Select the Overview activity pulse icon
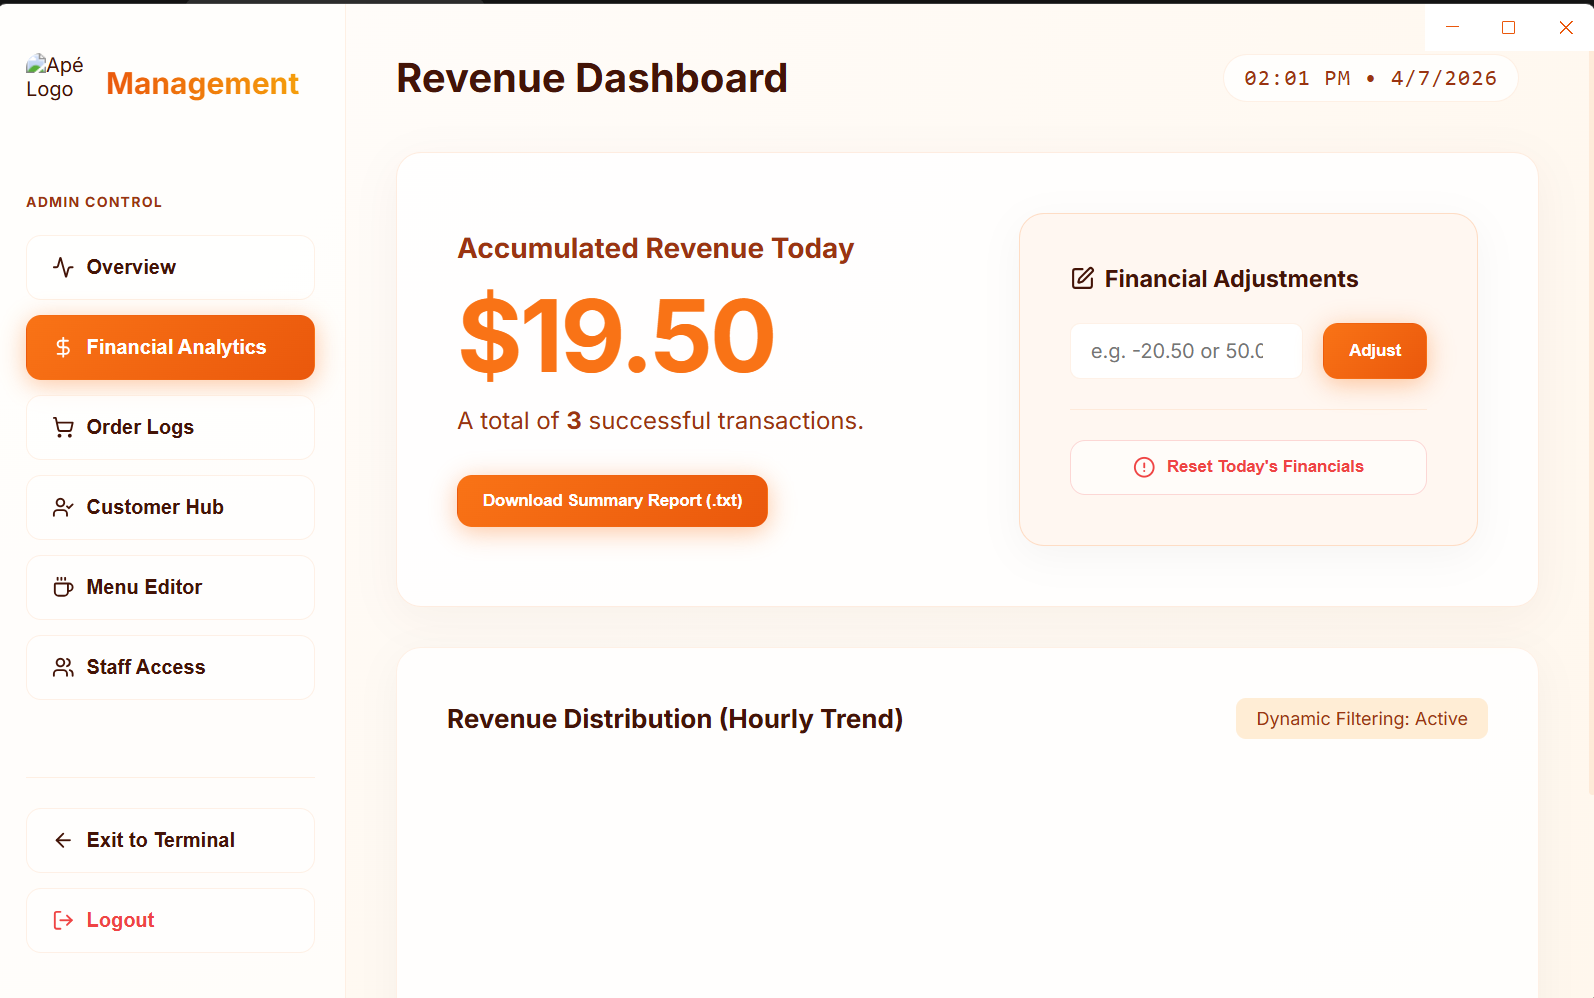The image size is (1594, 998). click(x=62, y=267)
